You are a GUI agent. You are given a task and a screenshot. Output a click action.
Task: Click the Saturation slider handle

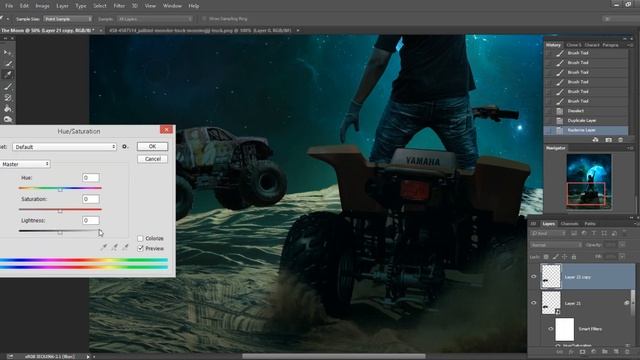(x=60, y=211)
